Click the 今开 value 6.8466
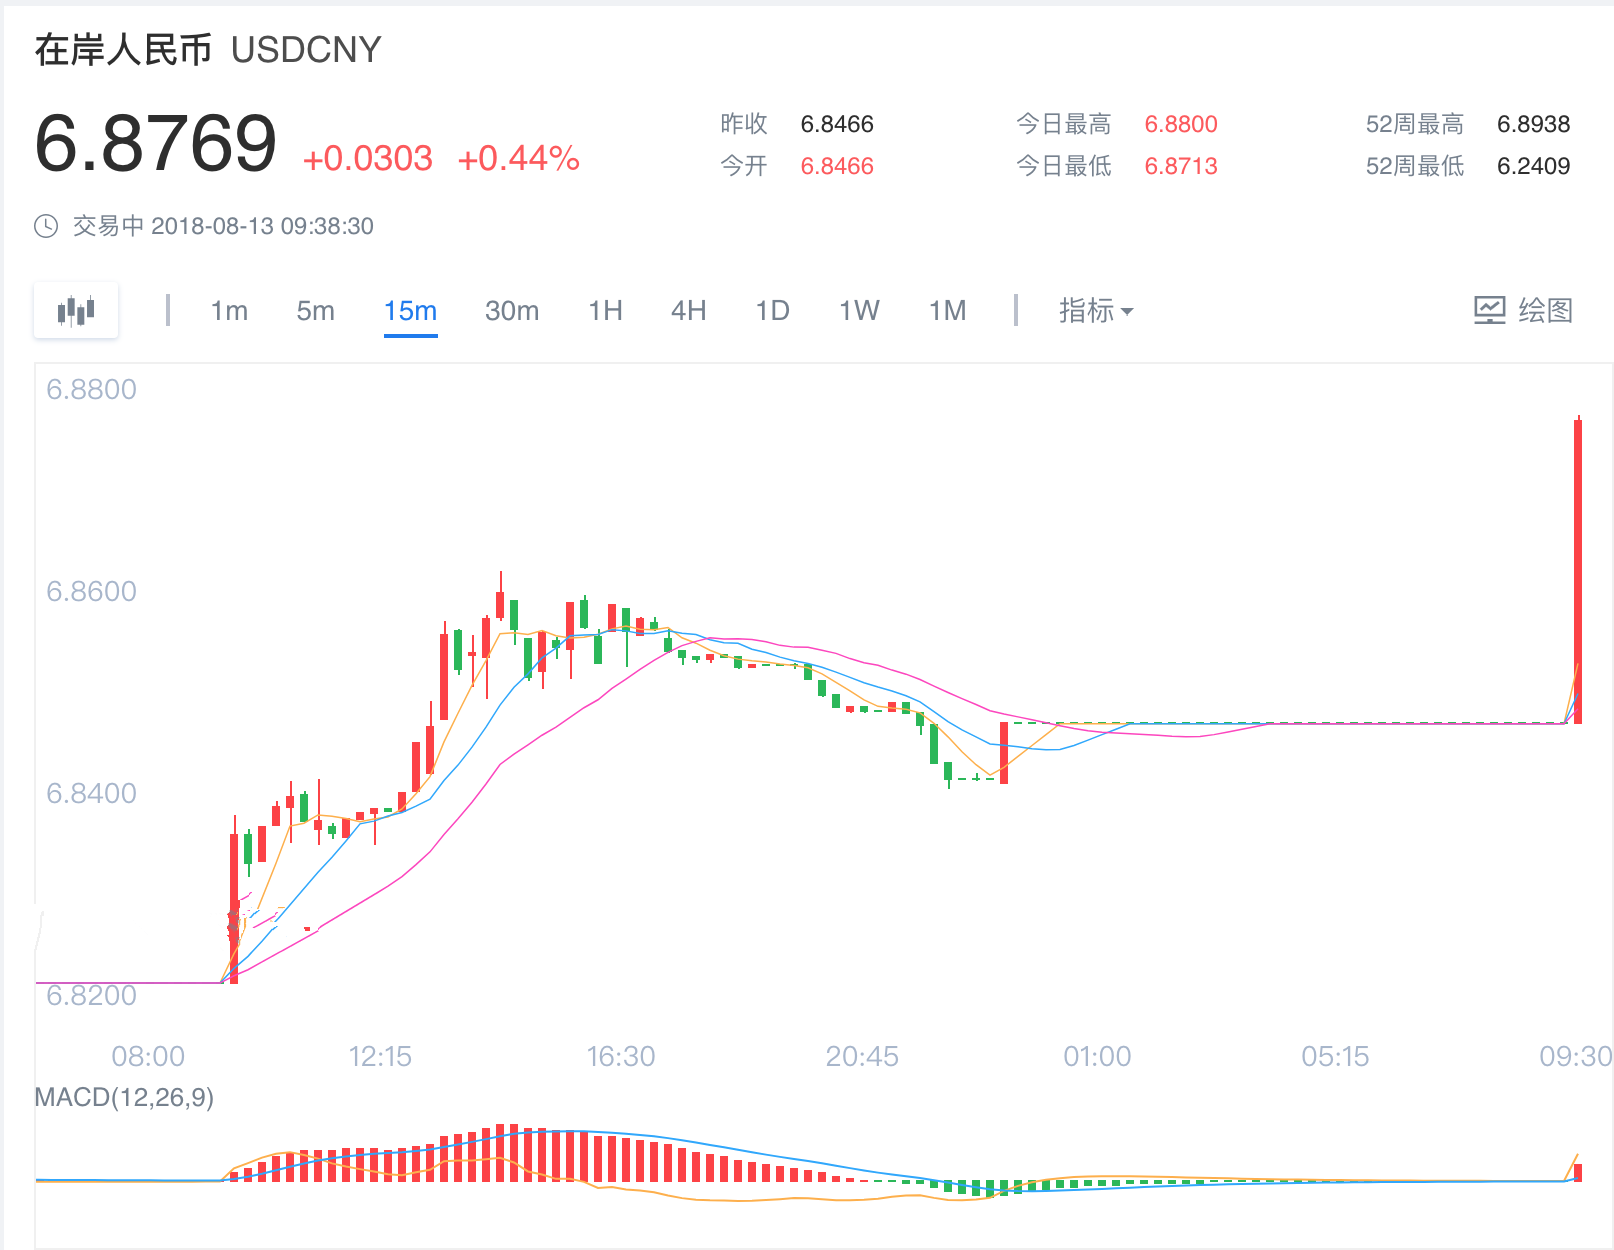Viewport: 1614px width, 1250px height. point(837,166)
